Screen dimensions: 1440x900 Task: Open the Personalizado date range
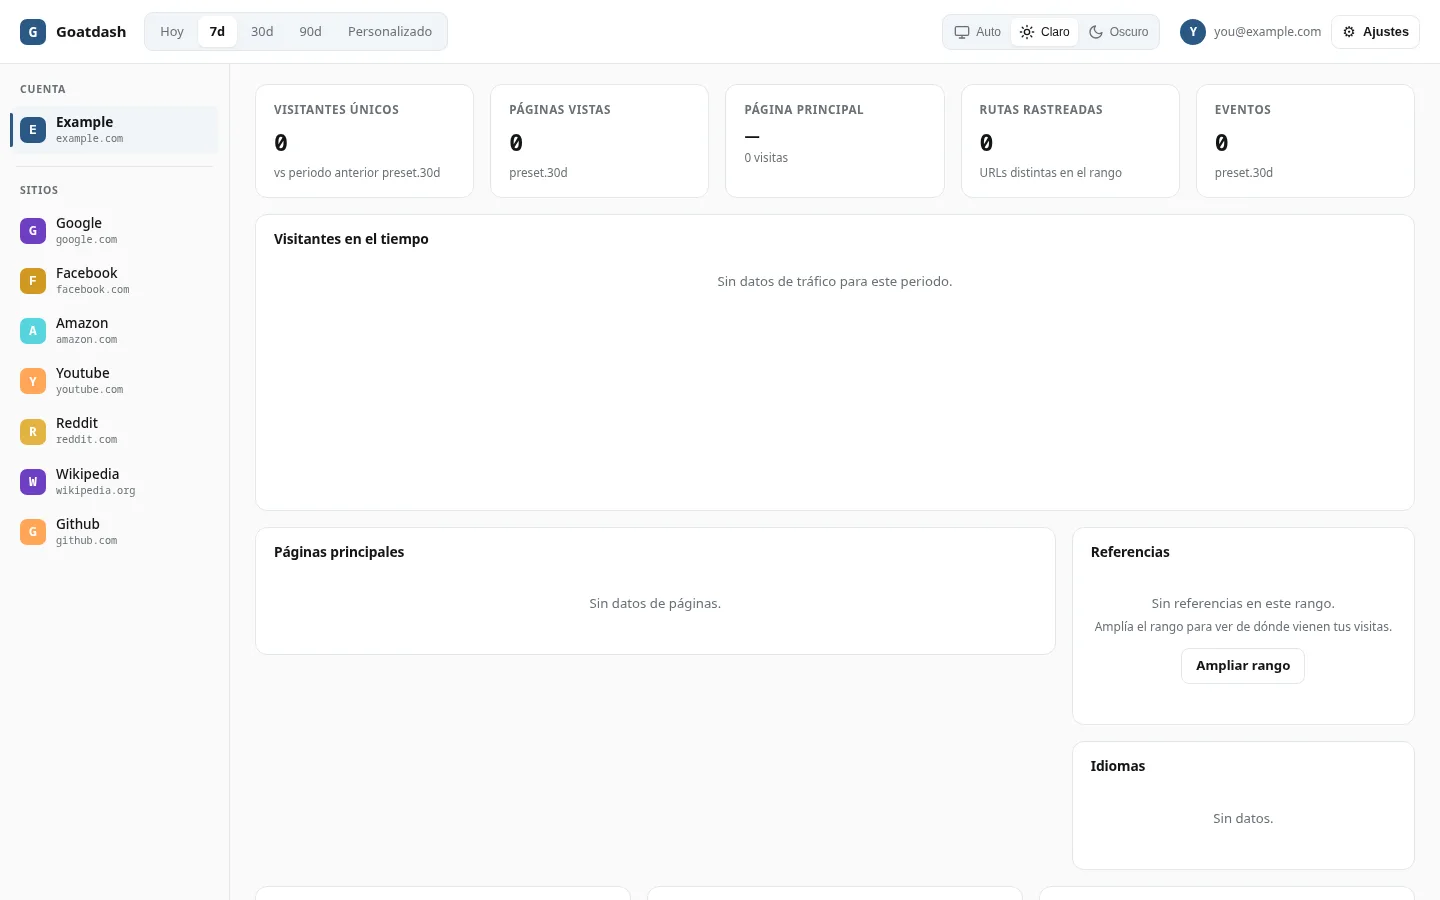coord(390,32)
